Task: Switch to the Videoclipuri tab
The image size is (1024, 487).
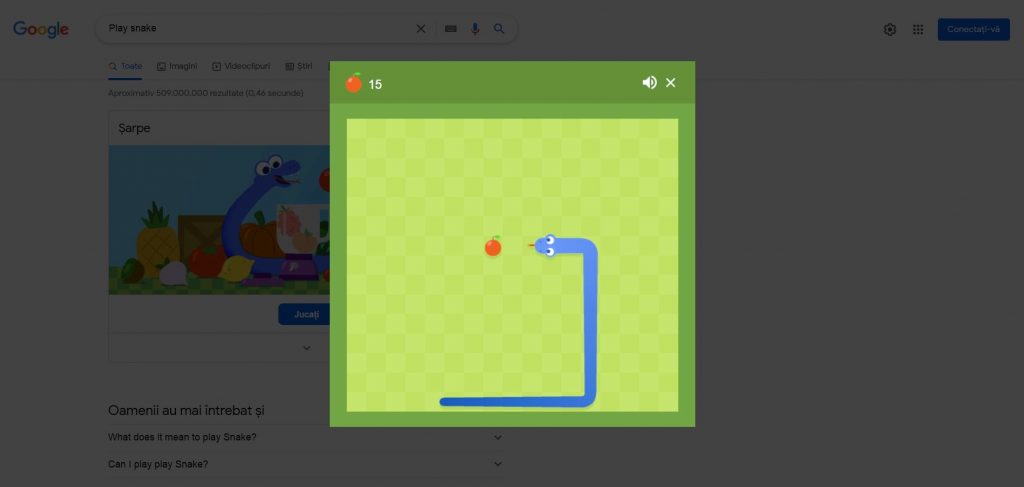Action: (241, 67)
